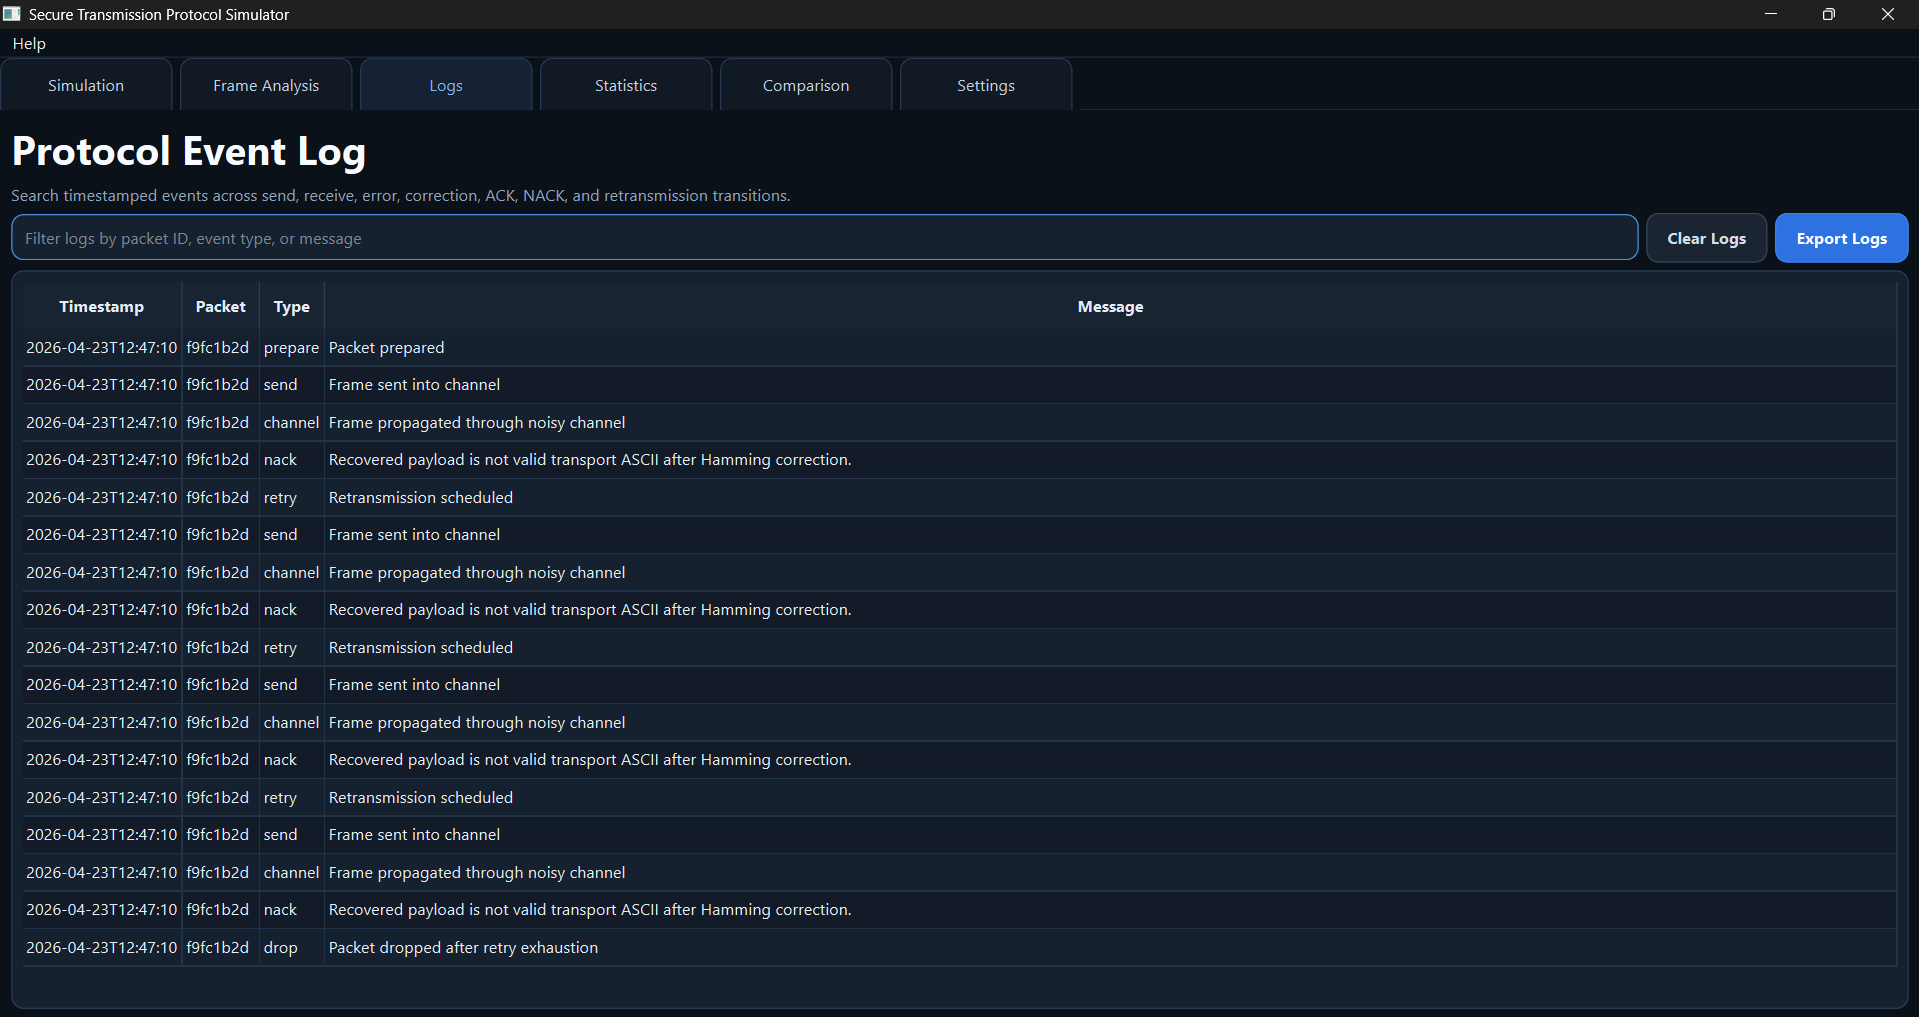1919x1017 pixels.
Task: Click the Packet column header
Action: coord(221,307)
